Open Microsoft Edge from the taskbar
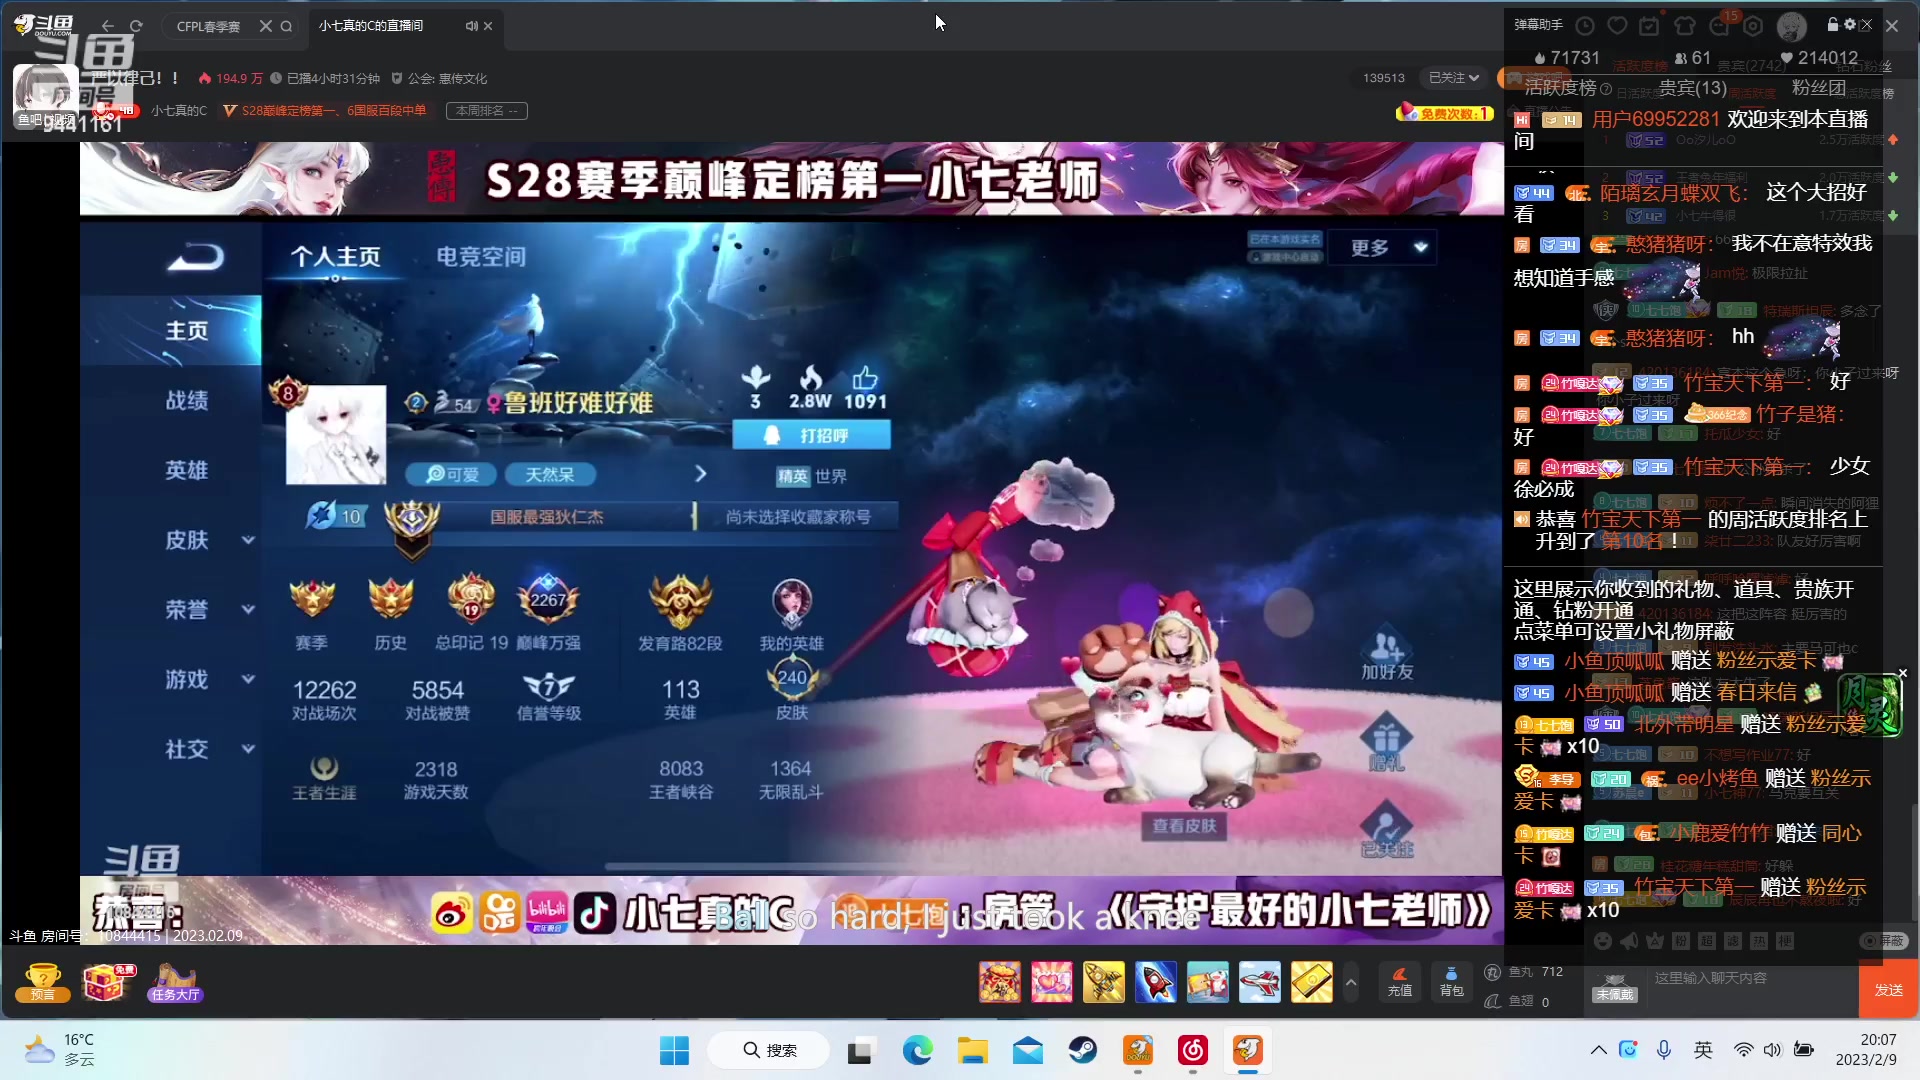Screen dimensions: 1920x1080 point(917,1050)
